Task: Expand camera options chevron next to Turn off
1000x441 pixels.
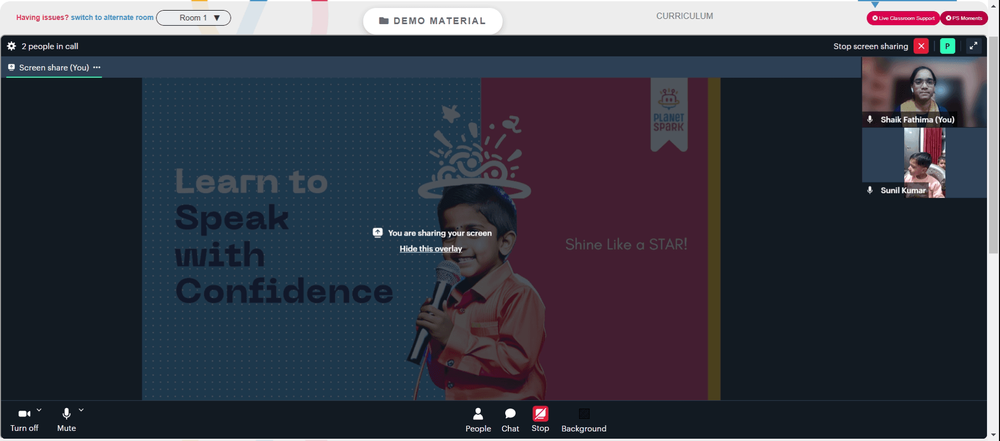Action: pos(39,410)
